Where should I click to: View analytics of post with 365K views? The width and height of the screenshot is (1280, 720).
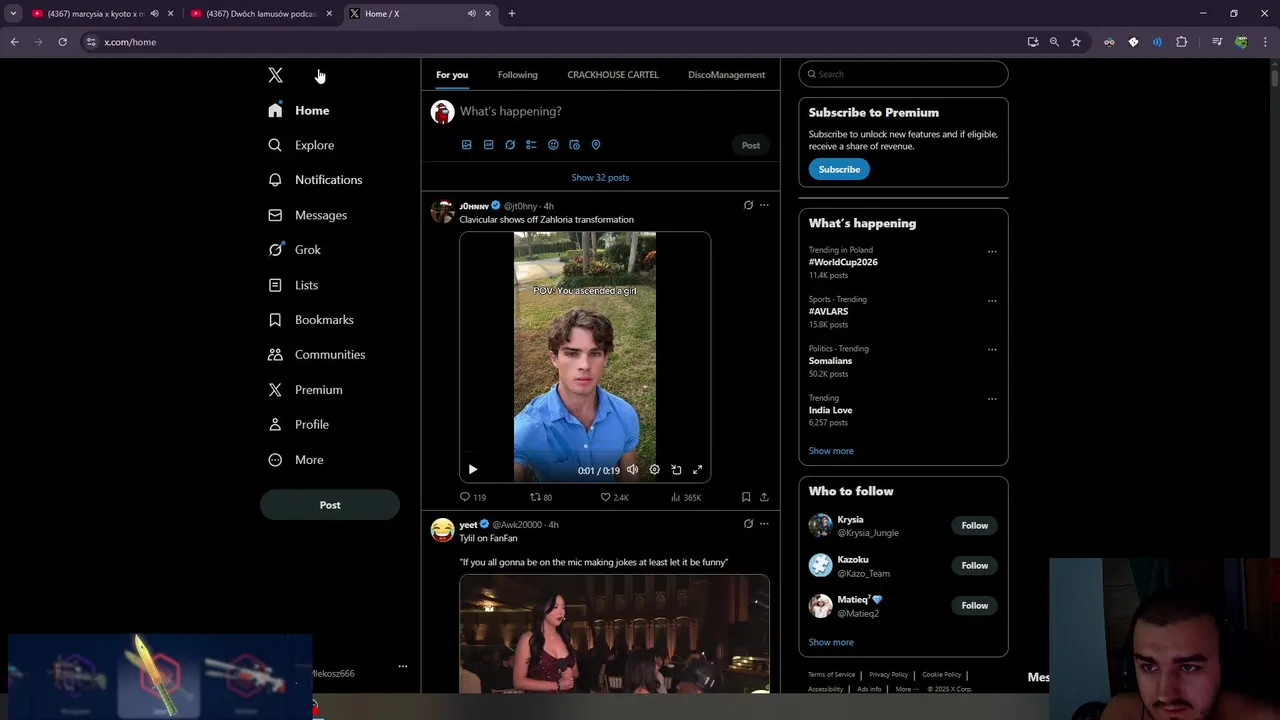(686, 497)
